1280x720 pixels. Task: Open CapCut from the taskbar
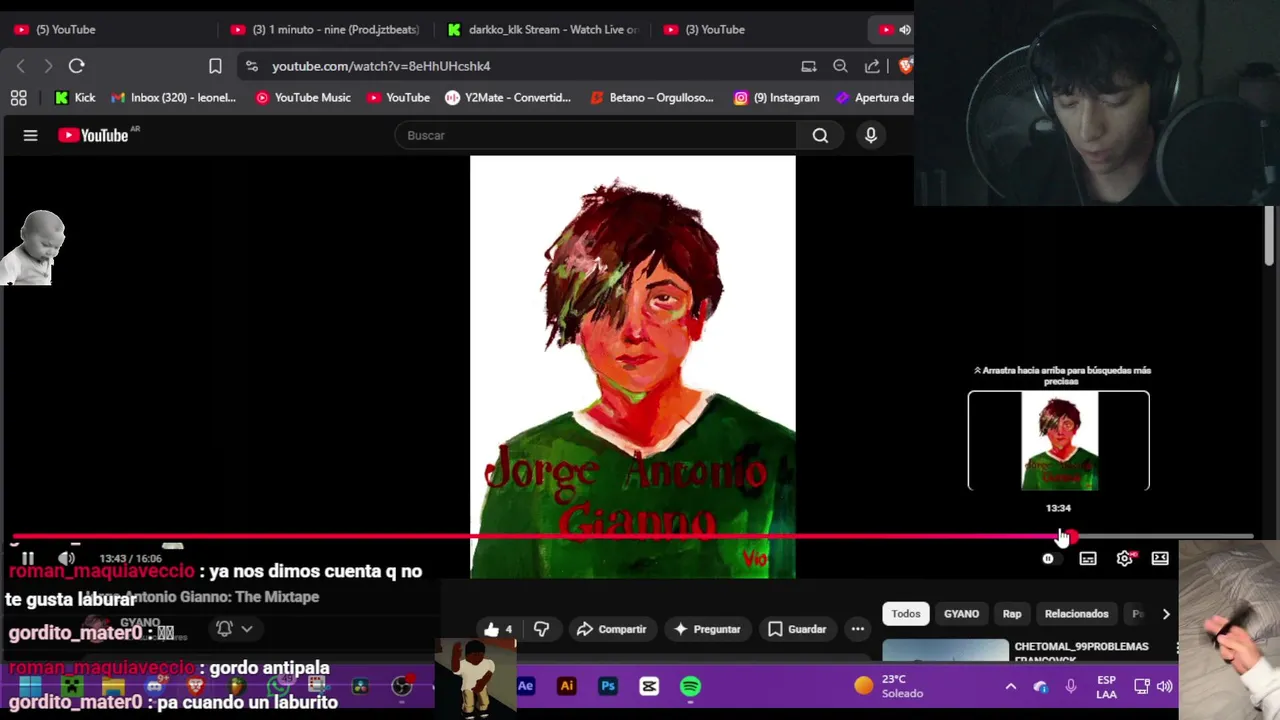649,686
